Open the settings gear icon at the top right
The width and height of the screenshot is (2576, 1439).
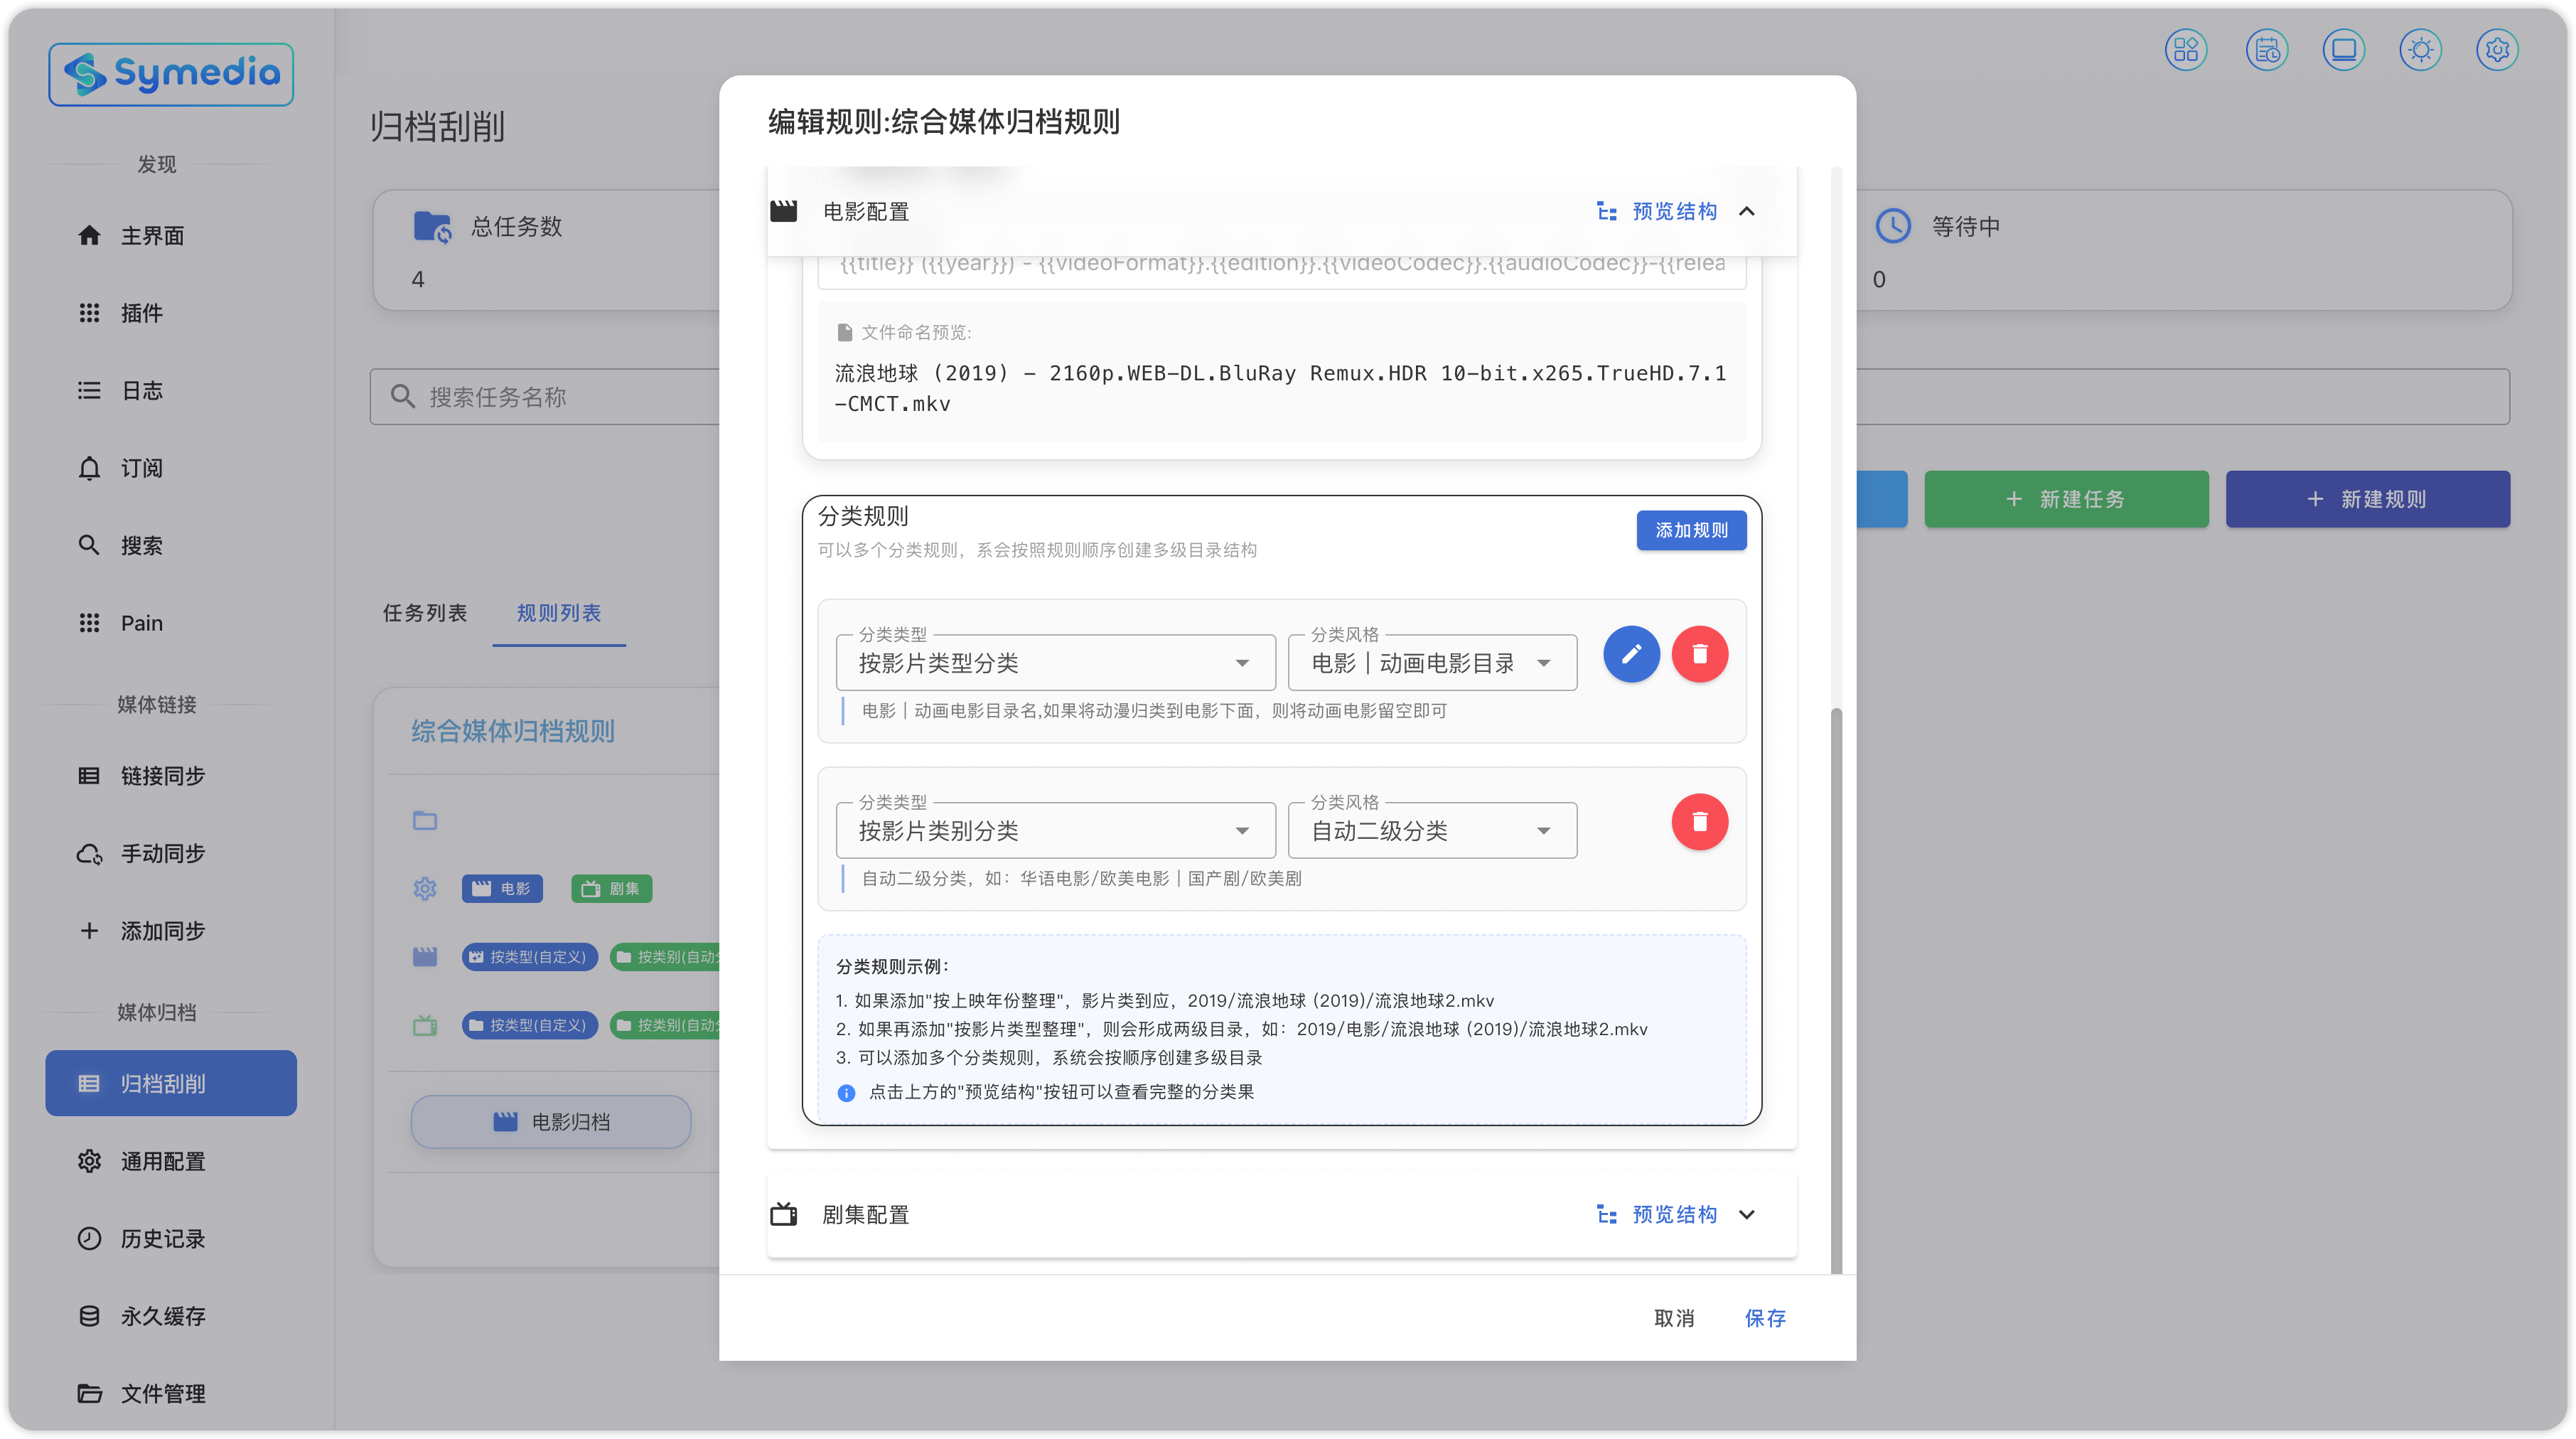[2497, 50]
